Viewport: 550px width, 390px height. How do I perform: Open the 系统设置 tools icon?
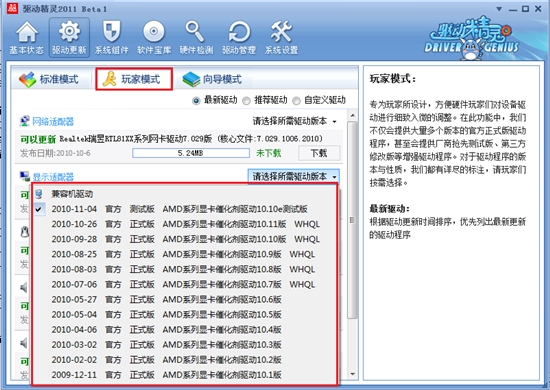pyautogui.click(x=281, y=37)
